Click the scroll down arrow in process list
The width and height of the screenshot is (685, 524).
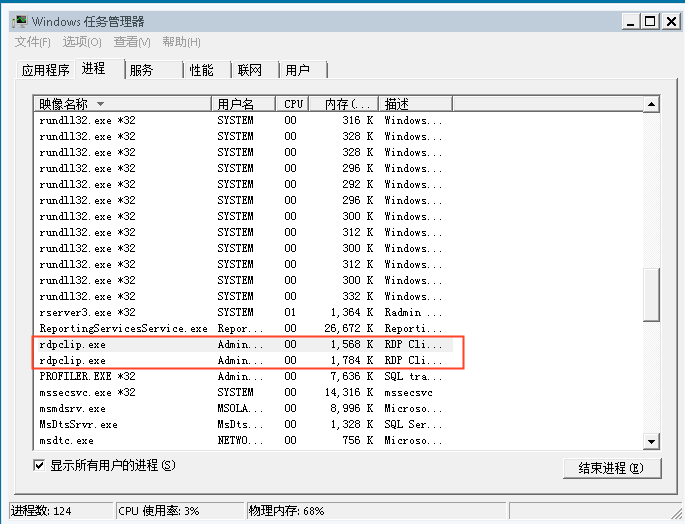(651, 441)
